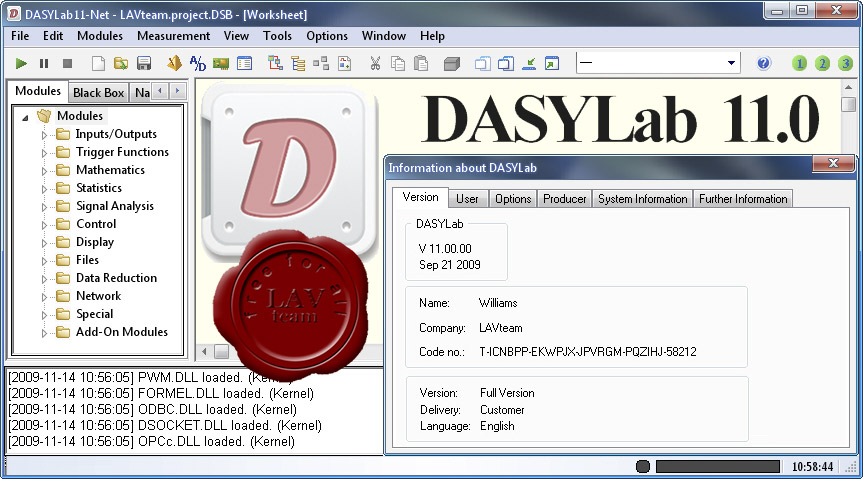The height and width of the screenshot is (479, 863).
Task: Expand the Statistics folder
Action: tap(44, 189)
